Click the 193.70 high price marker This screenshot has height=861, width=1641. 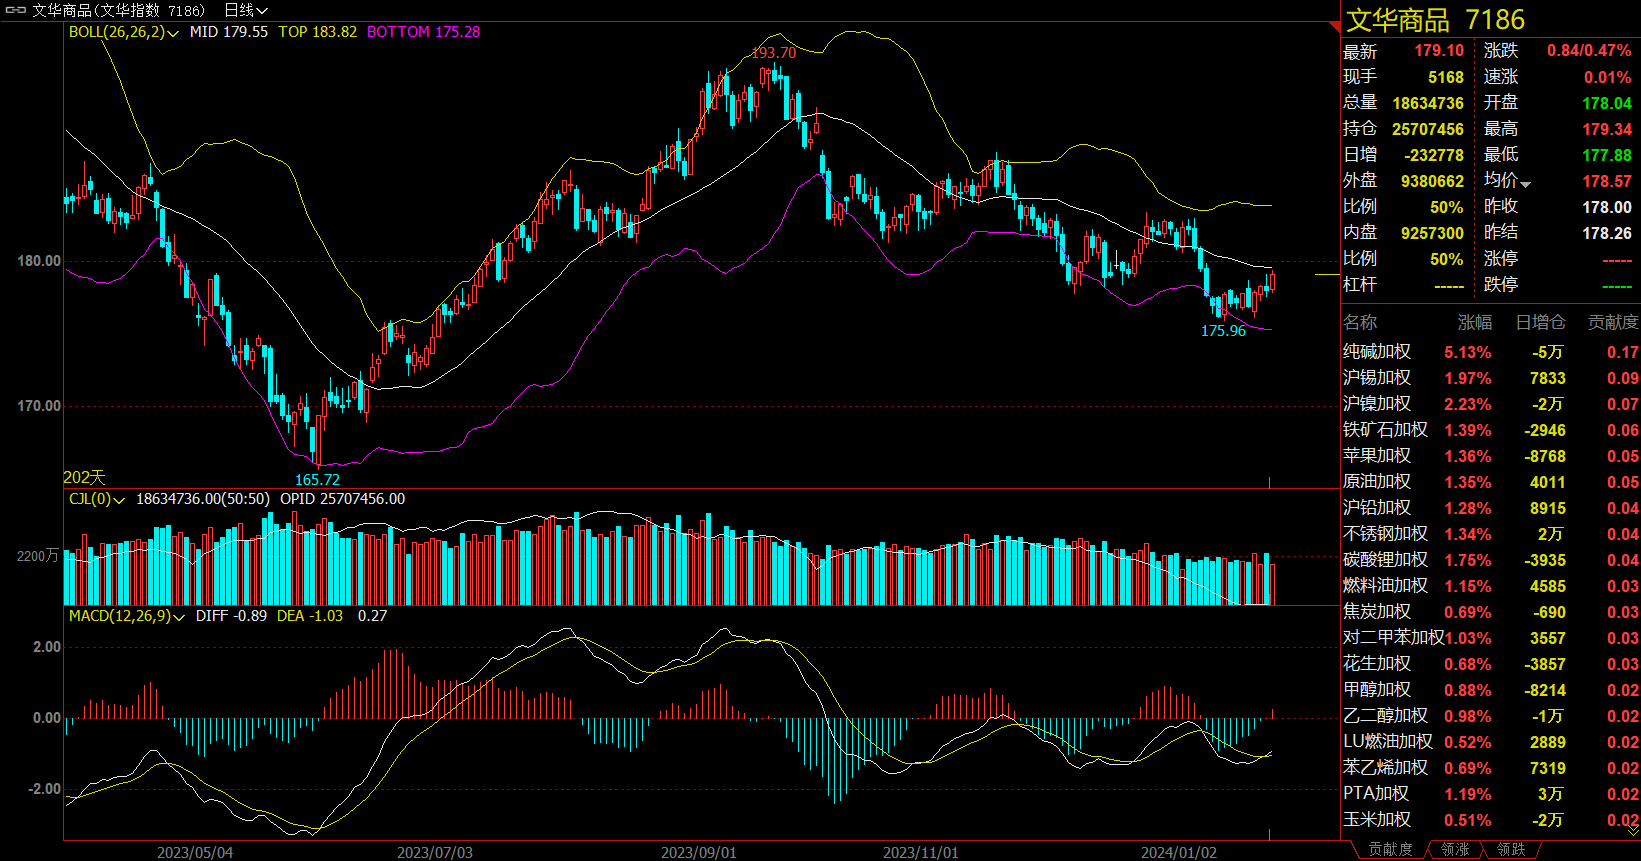[x=773, y=53]
